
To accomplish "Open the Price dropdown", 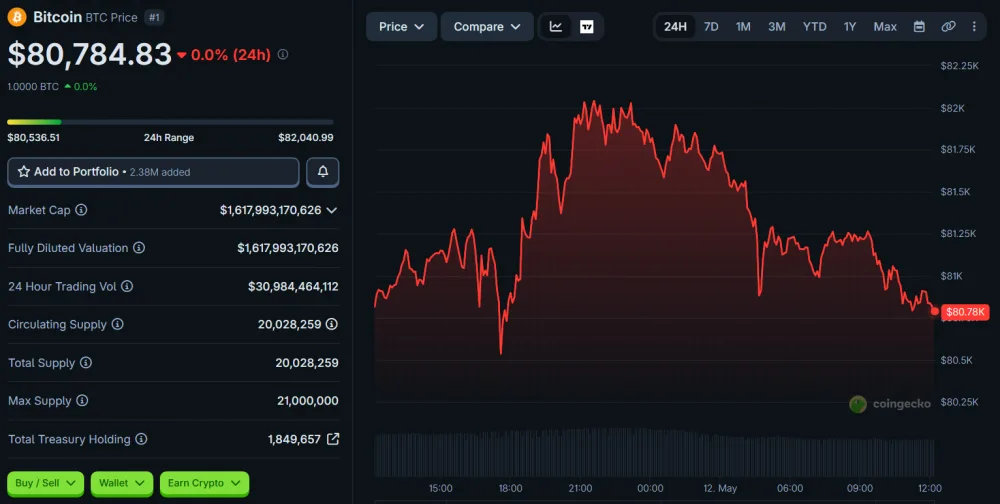I will 401,27.
